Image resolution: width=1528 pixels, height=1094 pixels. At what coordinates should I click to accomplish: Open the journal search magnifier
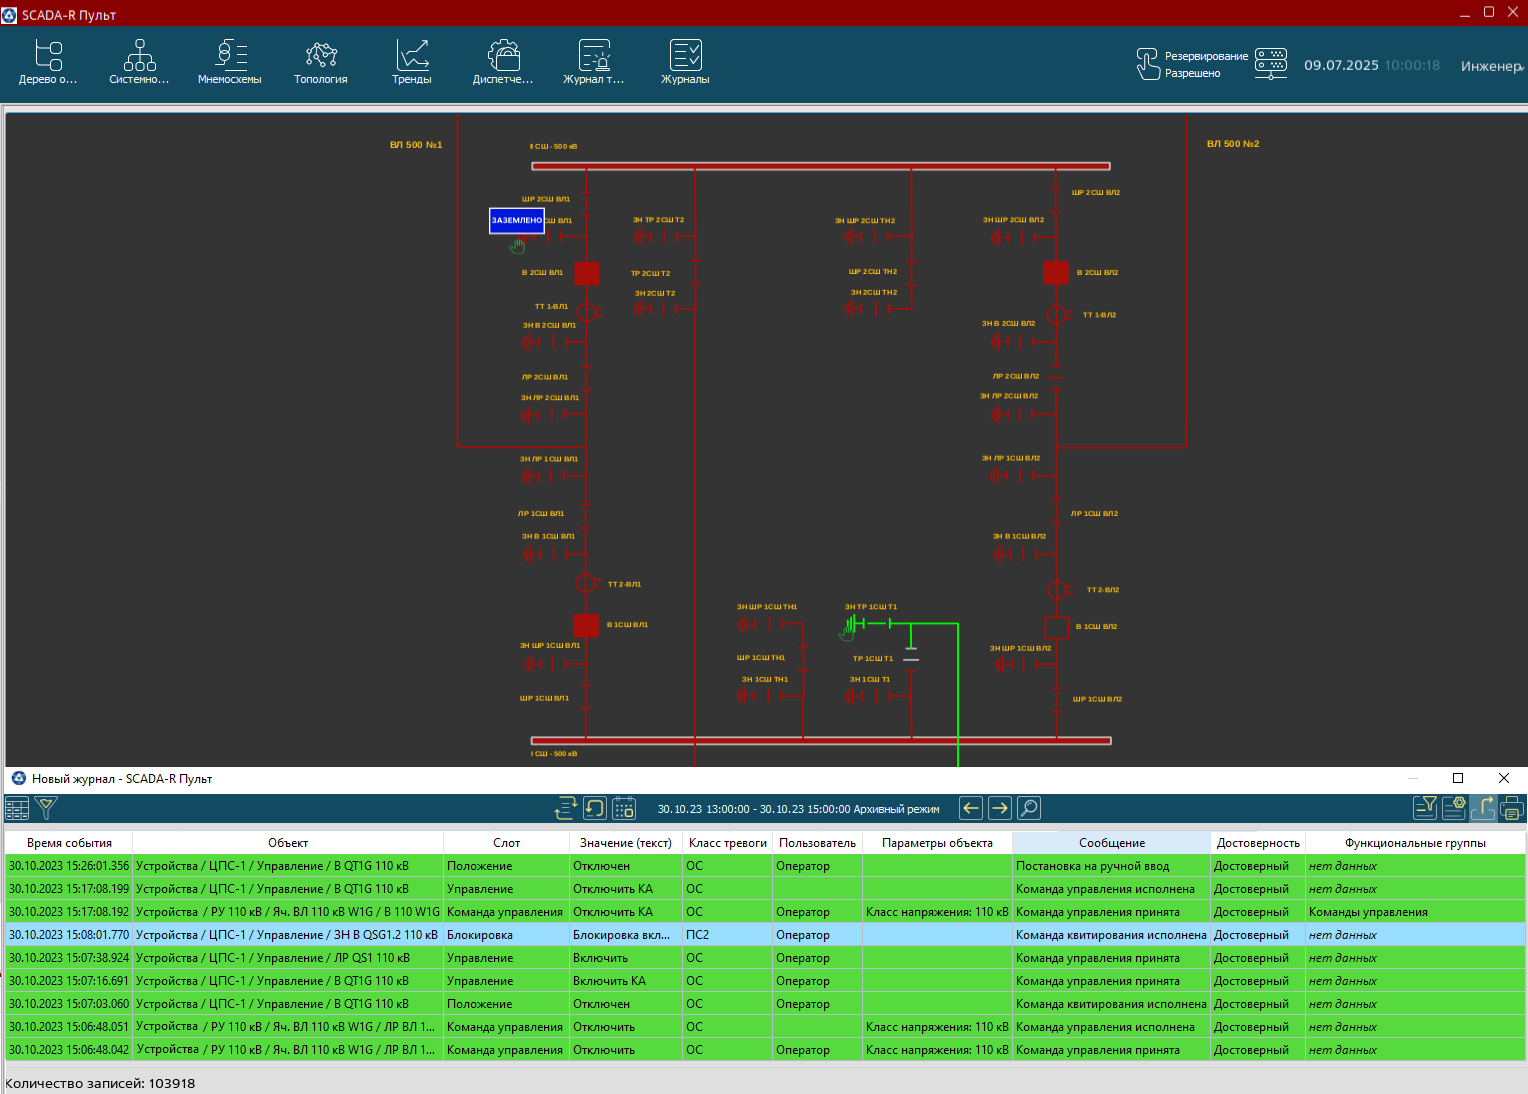(1028, 808)
